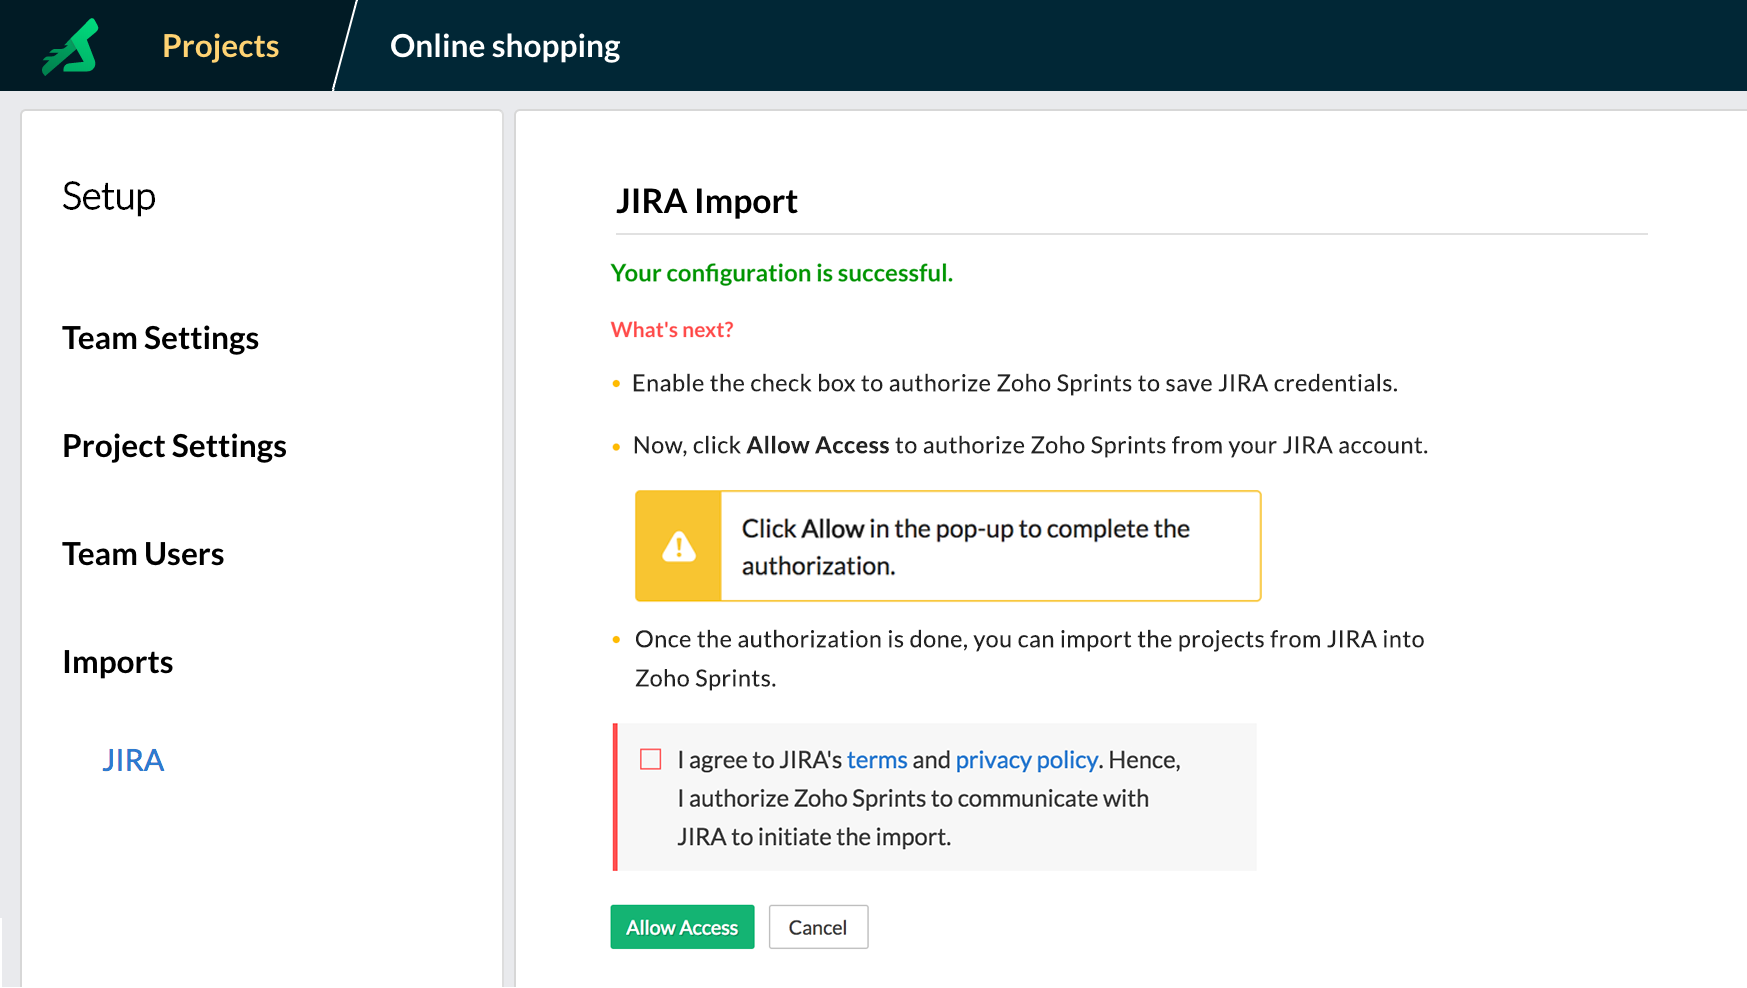The height and width of the screenshot is (988, 1747).
Task: Click the 'What's next?' text
Action: coord(672,330)
